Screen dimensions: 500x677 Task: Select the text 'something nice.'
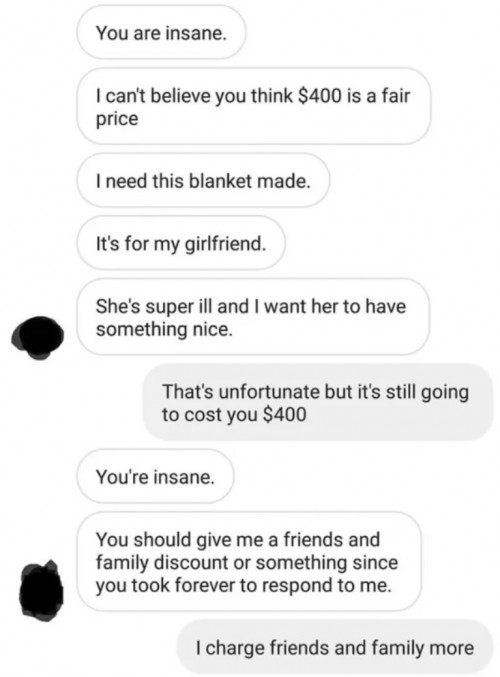pos(164,329)
